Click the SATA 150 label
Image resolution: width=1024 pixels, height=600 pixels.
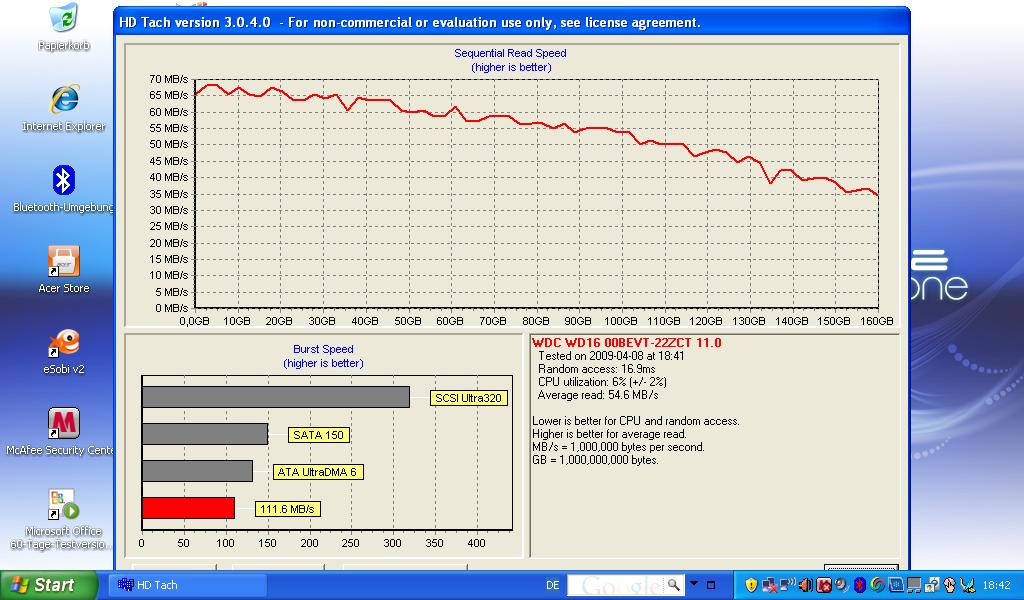coord(318,435)
